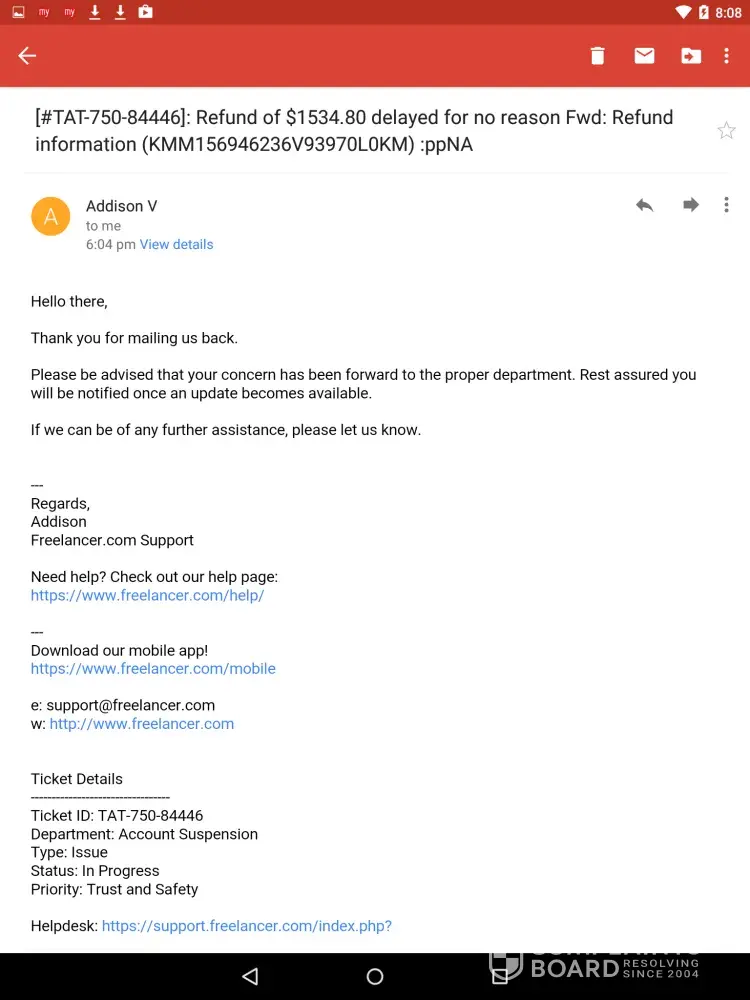Viewport: 750px width, 1000px height.
Task: Open the freelancer.com/help link
Action: [x=147, y=595]
